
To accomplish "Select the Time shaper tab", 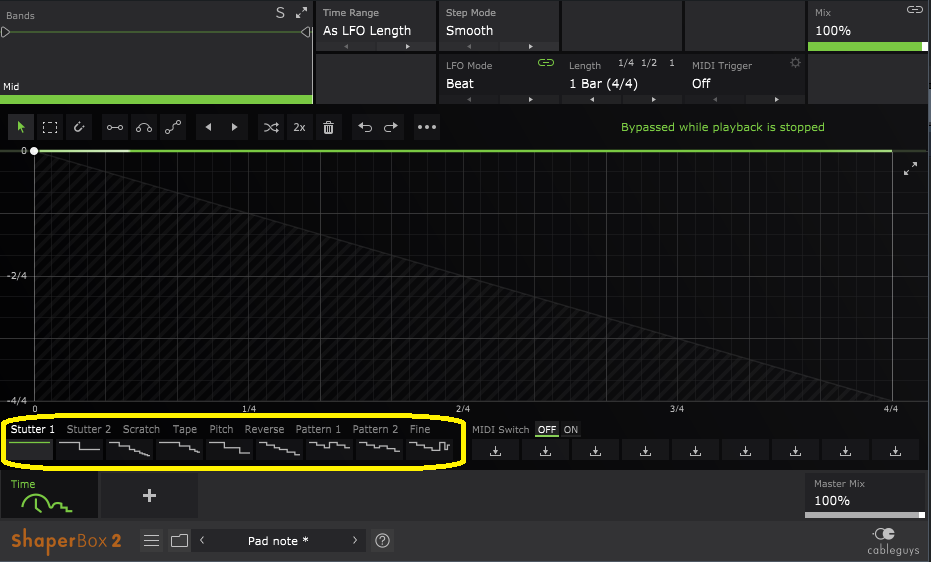I will point(49,496).
